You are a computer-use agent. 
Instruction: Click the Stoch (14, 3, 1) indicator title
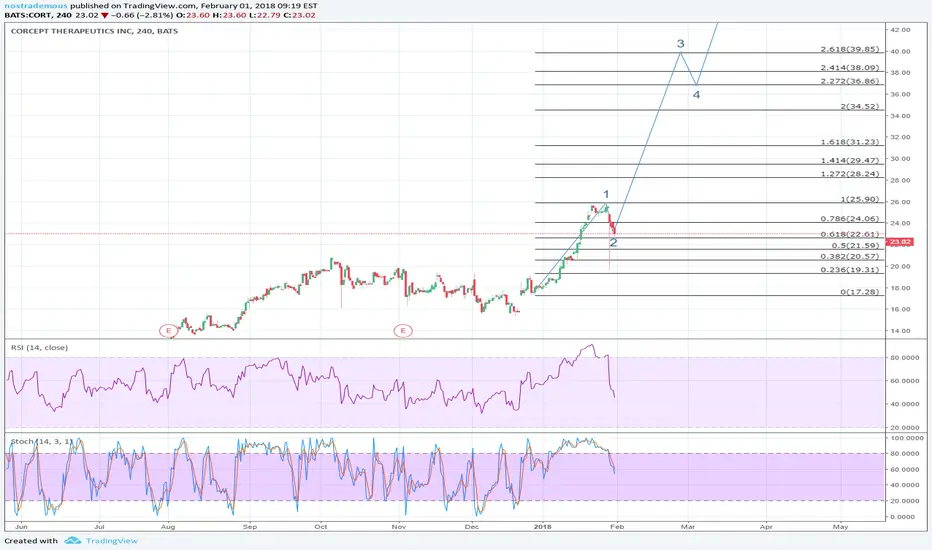tap(42, 441)
